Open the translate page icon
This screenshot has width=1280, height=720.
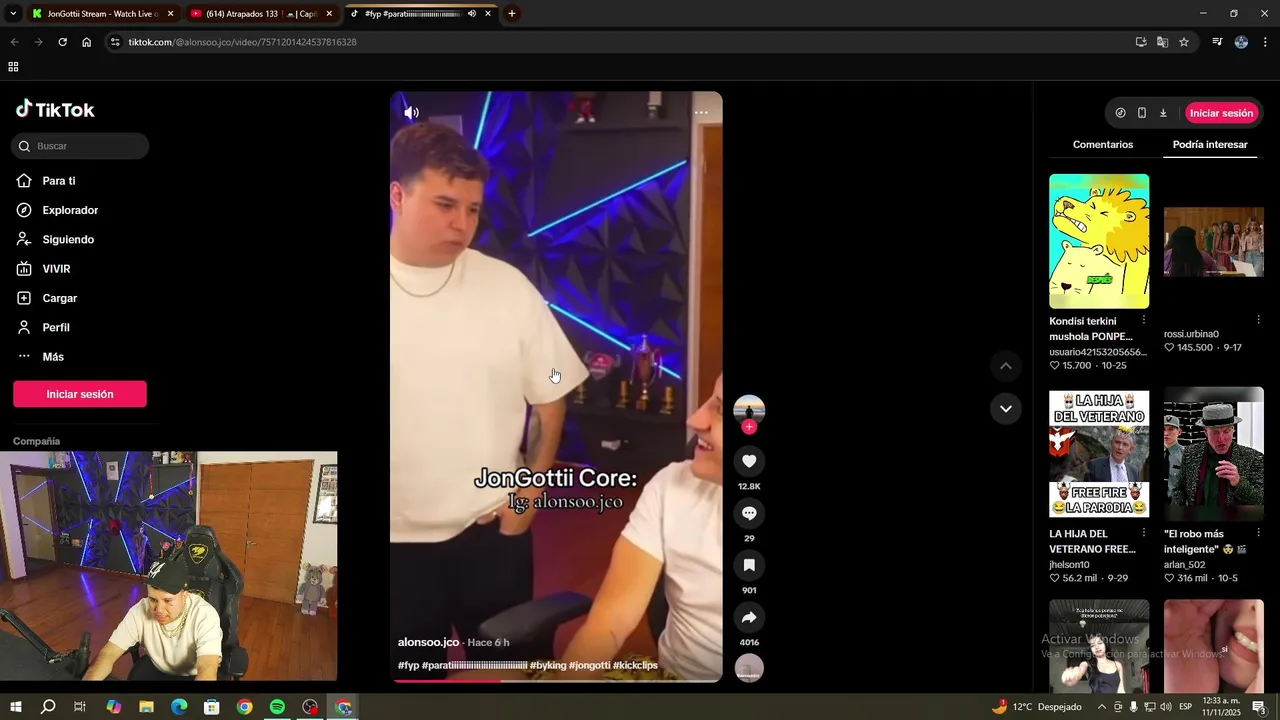tap(1162, 42)
